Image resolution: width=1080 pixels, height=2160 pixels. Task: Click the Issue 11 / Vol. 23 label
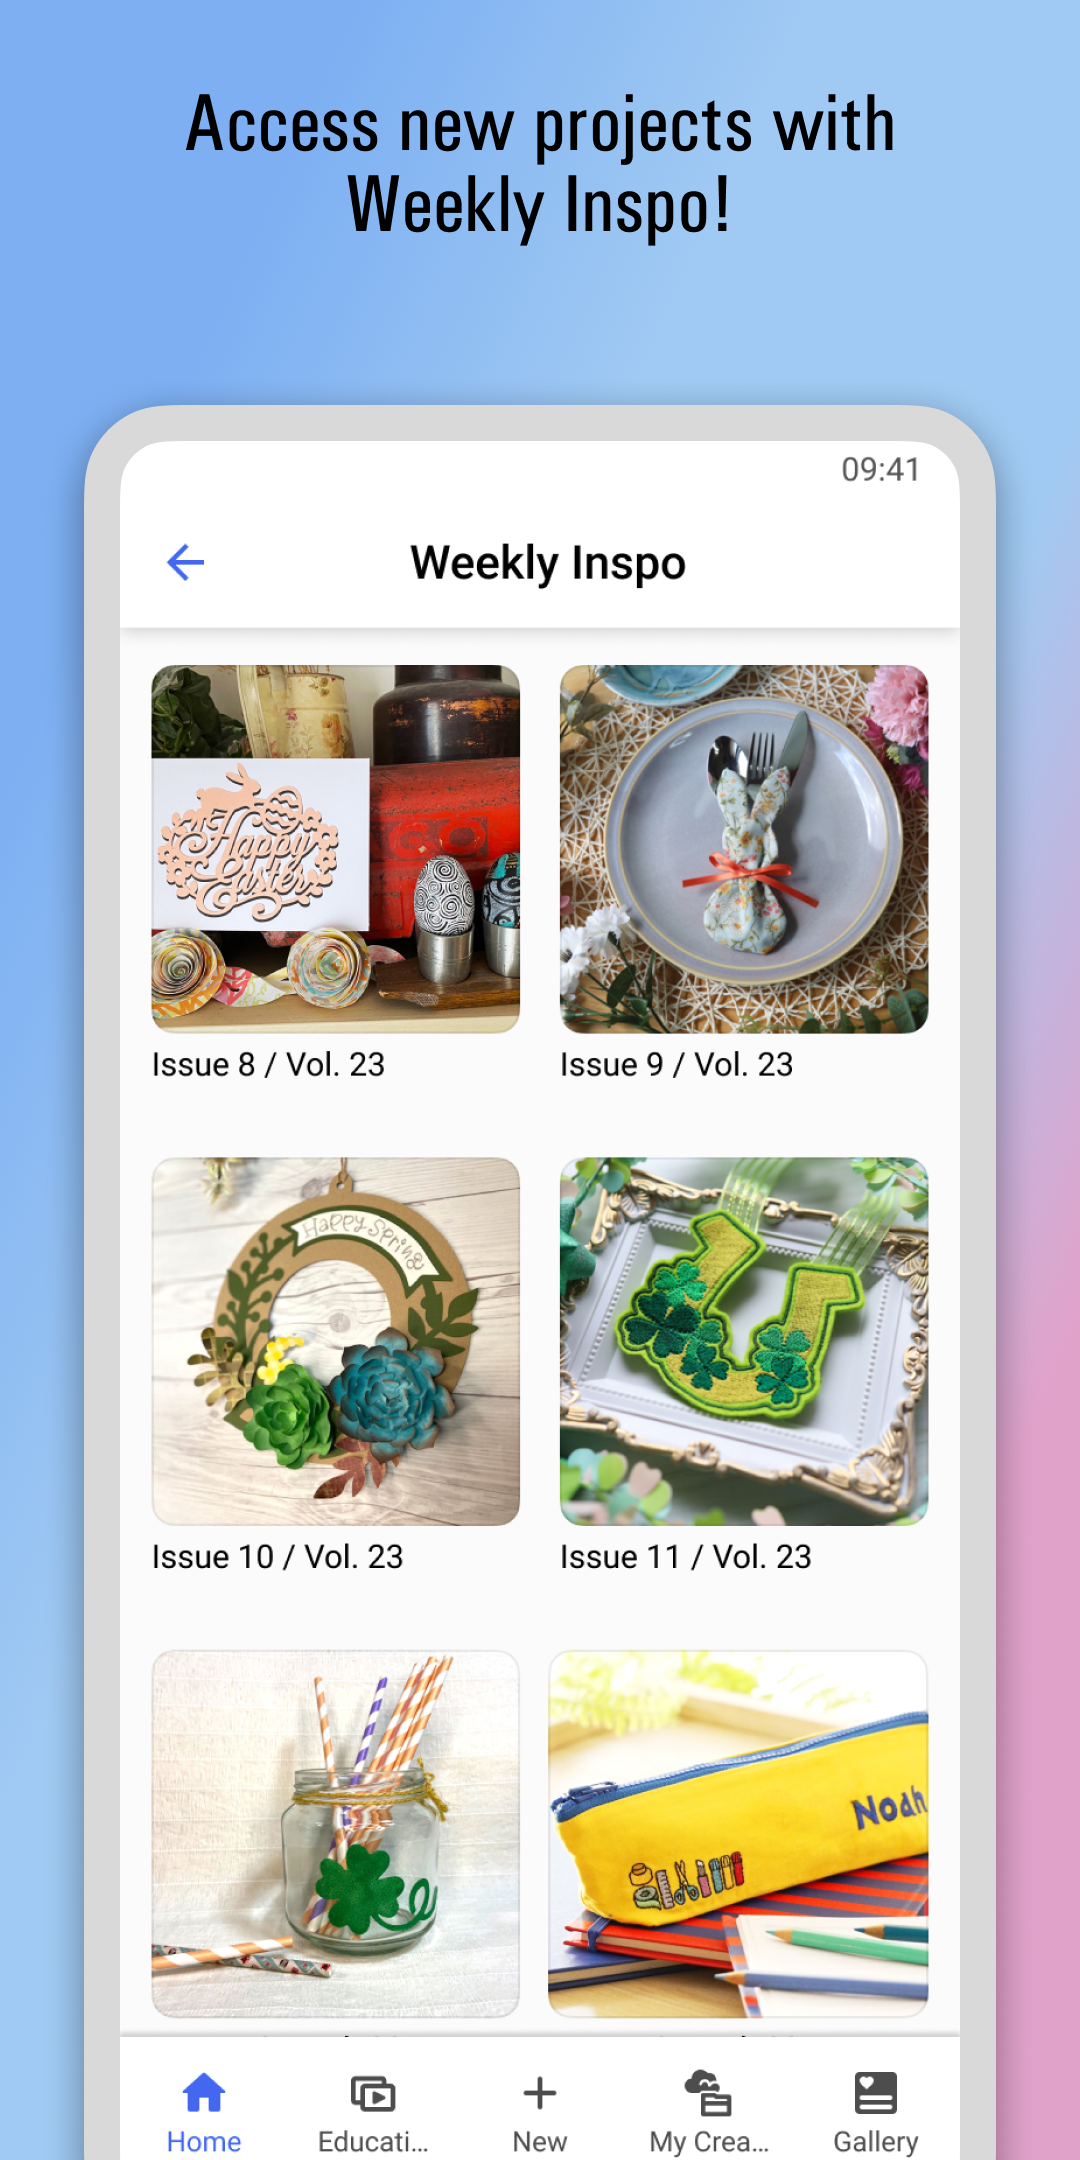click(x=685, y=1557)
